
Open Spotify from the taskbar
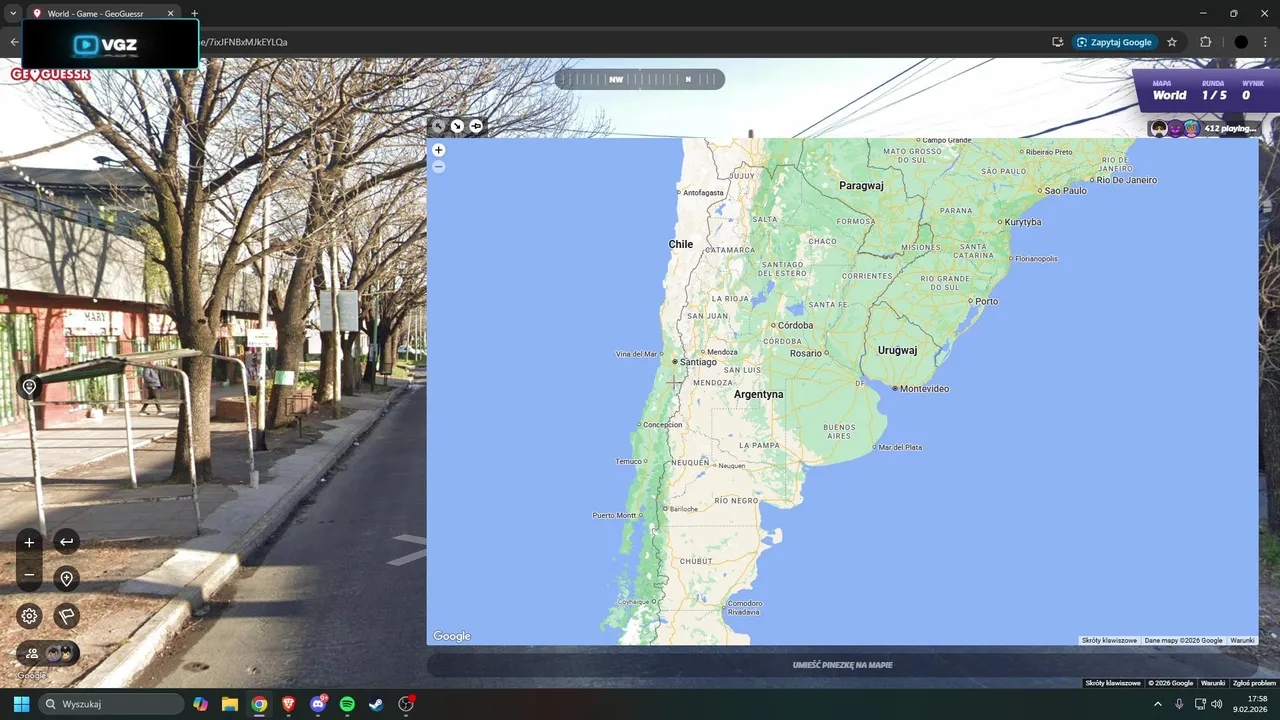pyautogui.click(x=347, y=704)
